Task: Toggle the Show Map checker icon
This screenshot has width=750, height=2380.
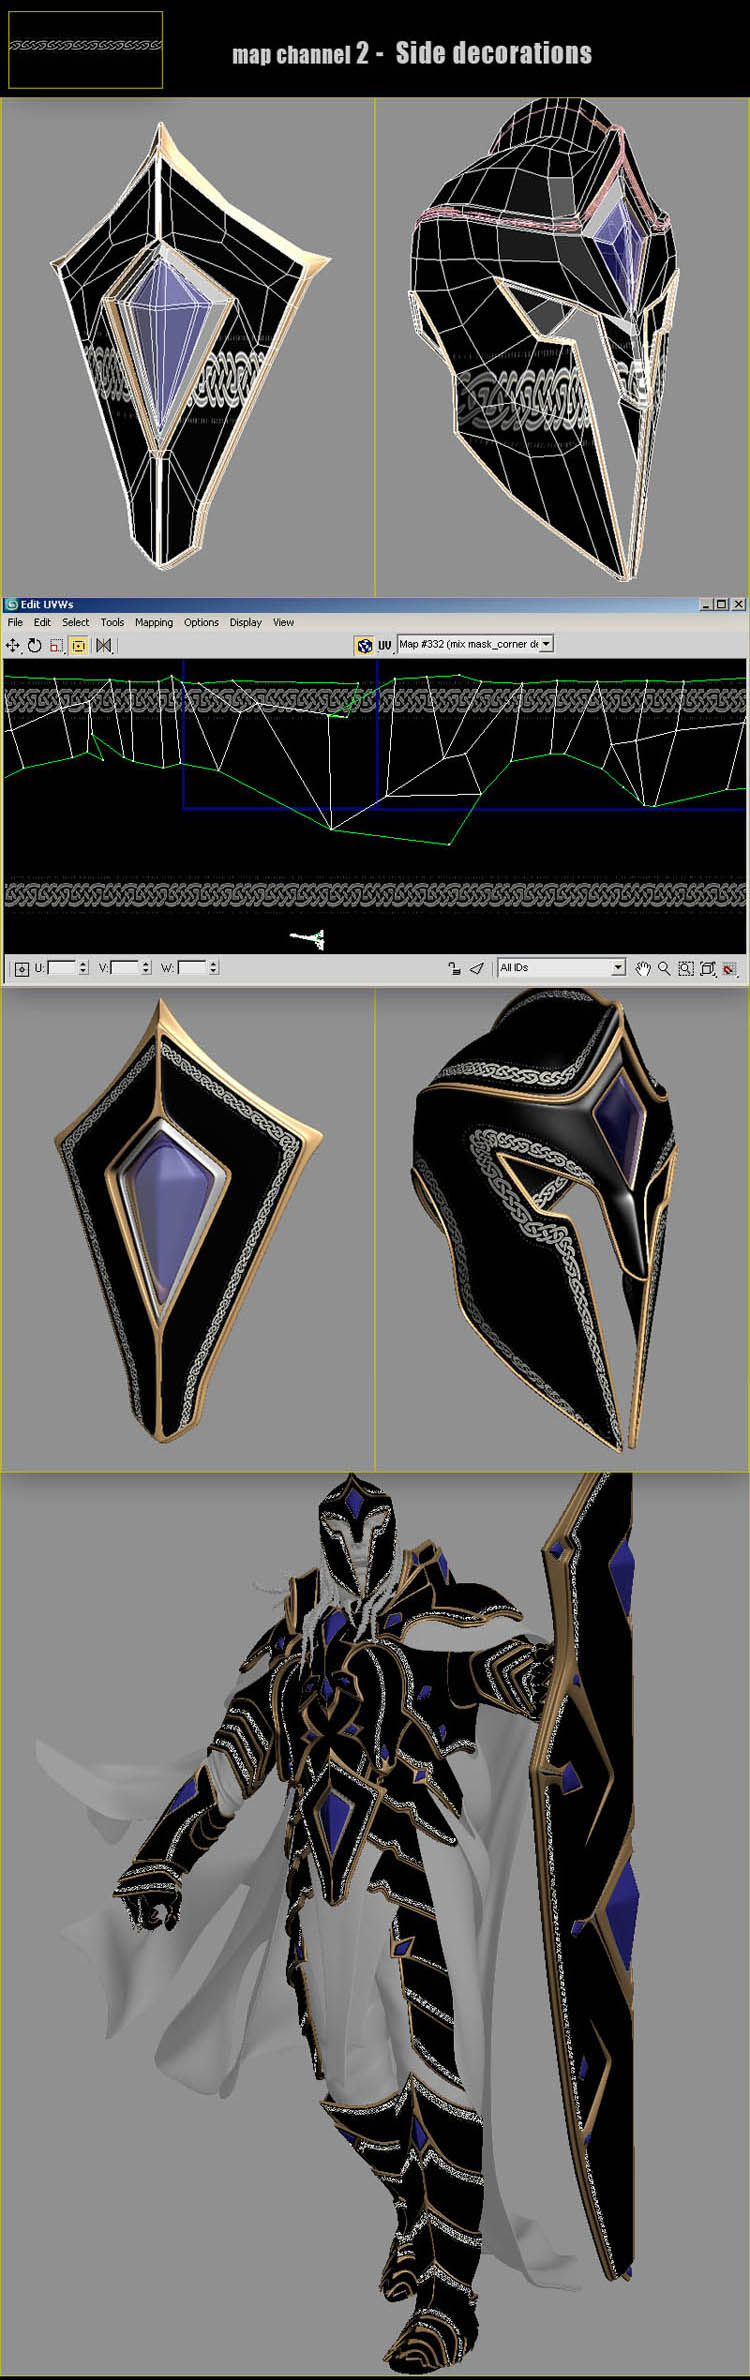Action: pos(364,645)
